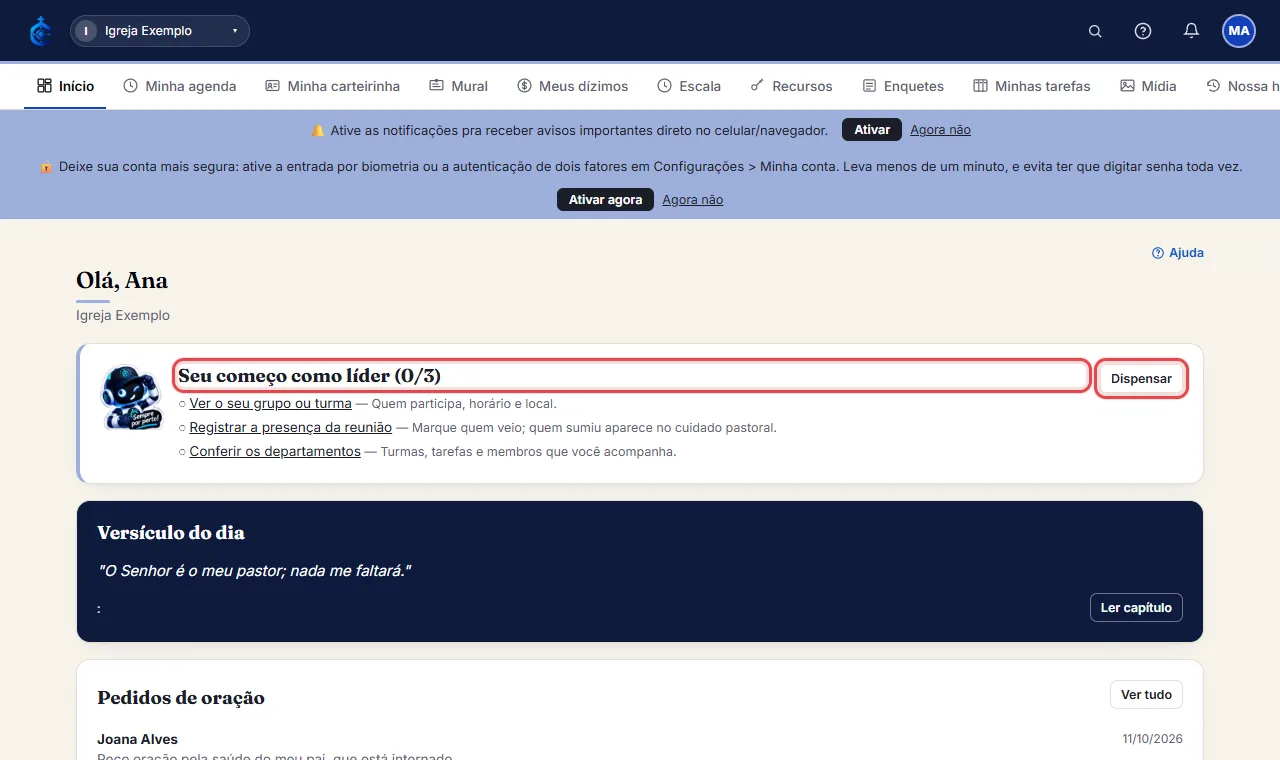Go to the Meus dízimos tab
Viewport: 1280px width, 760px height.
coord(573,86)
